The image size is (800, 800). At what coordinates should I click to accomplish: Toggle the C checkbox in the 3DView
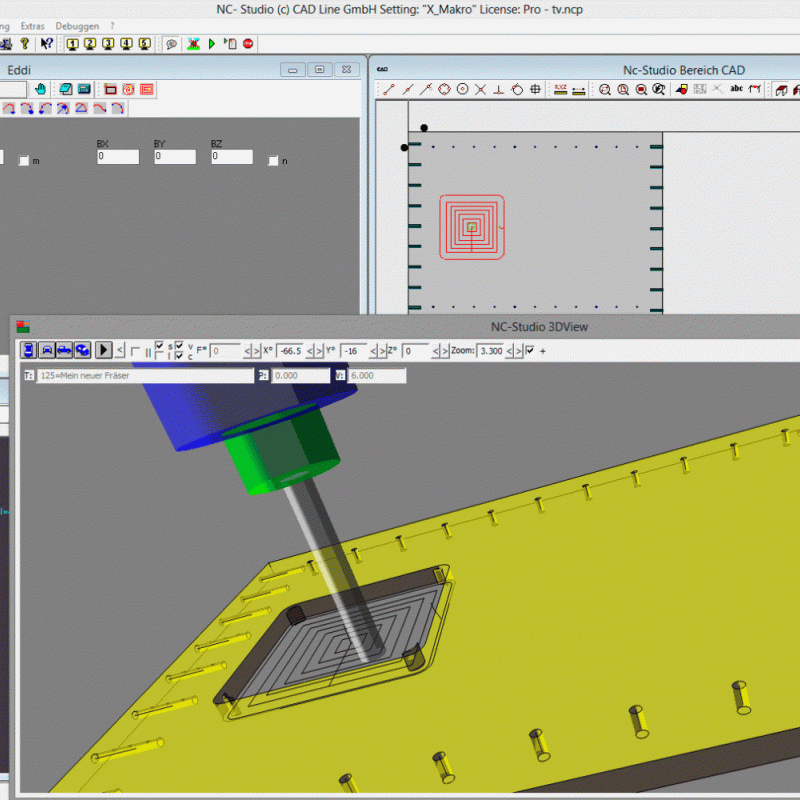(x=178, y=353)
